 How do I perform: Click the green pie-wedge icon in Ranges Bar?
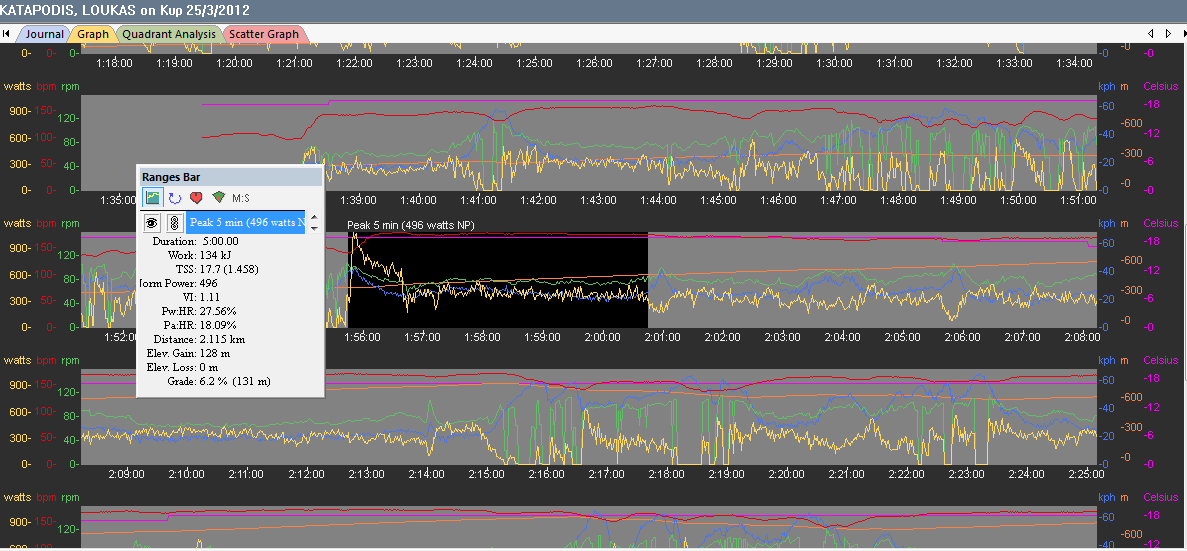click(x=218, y=198)
